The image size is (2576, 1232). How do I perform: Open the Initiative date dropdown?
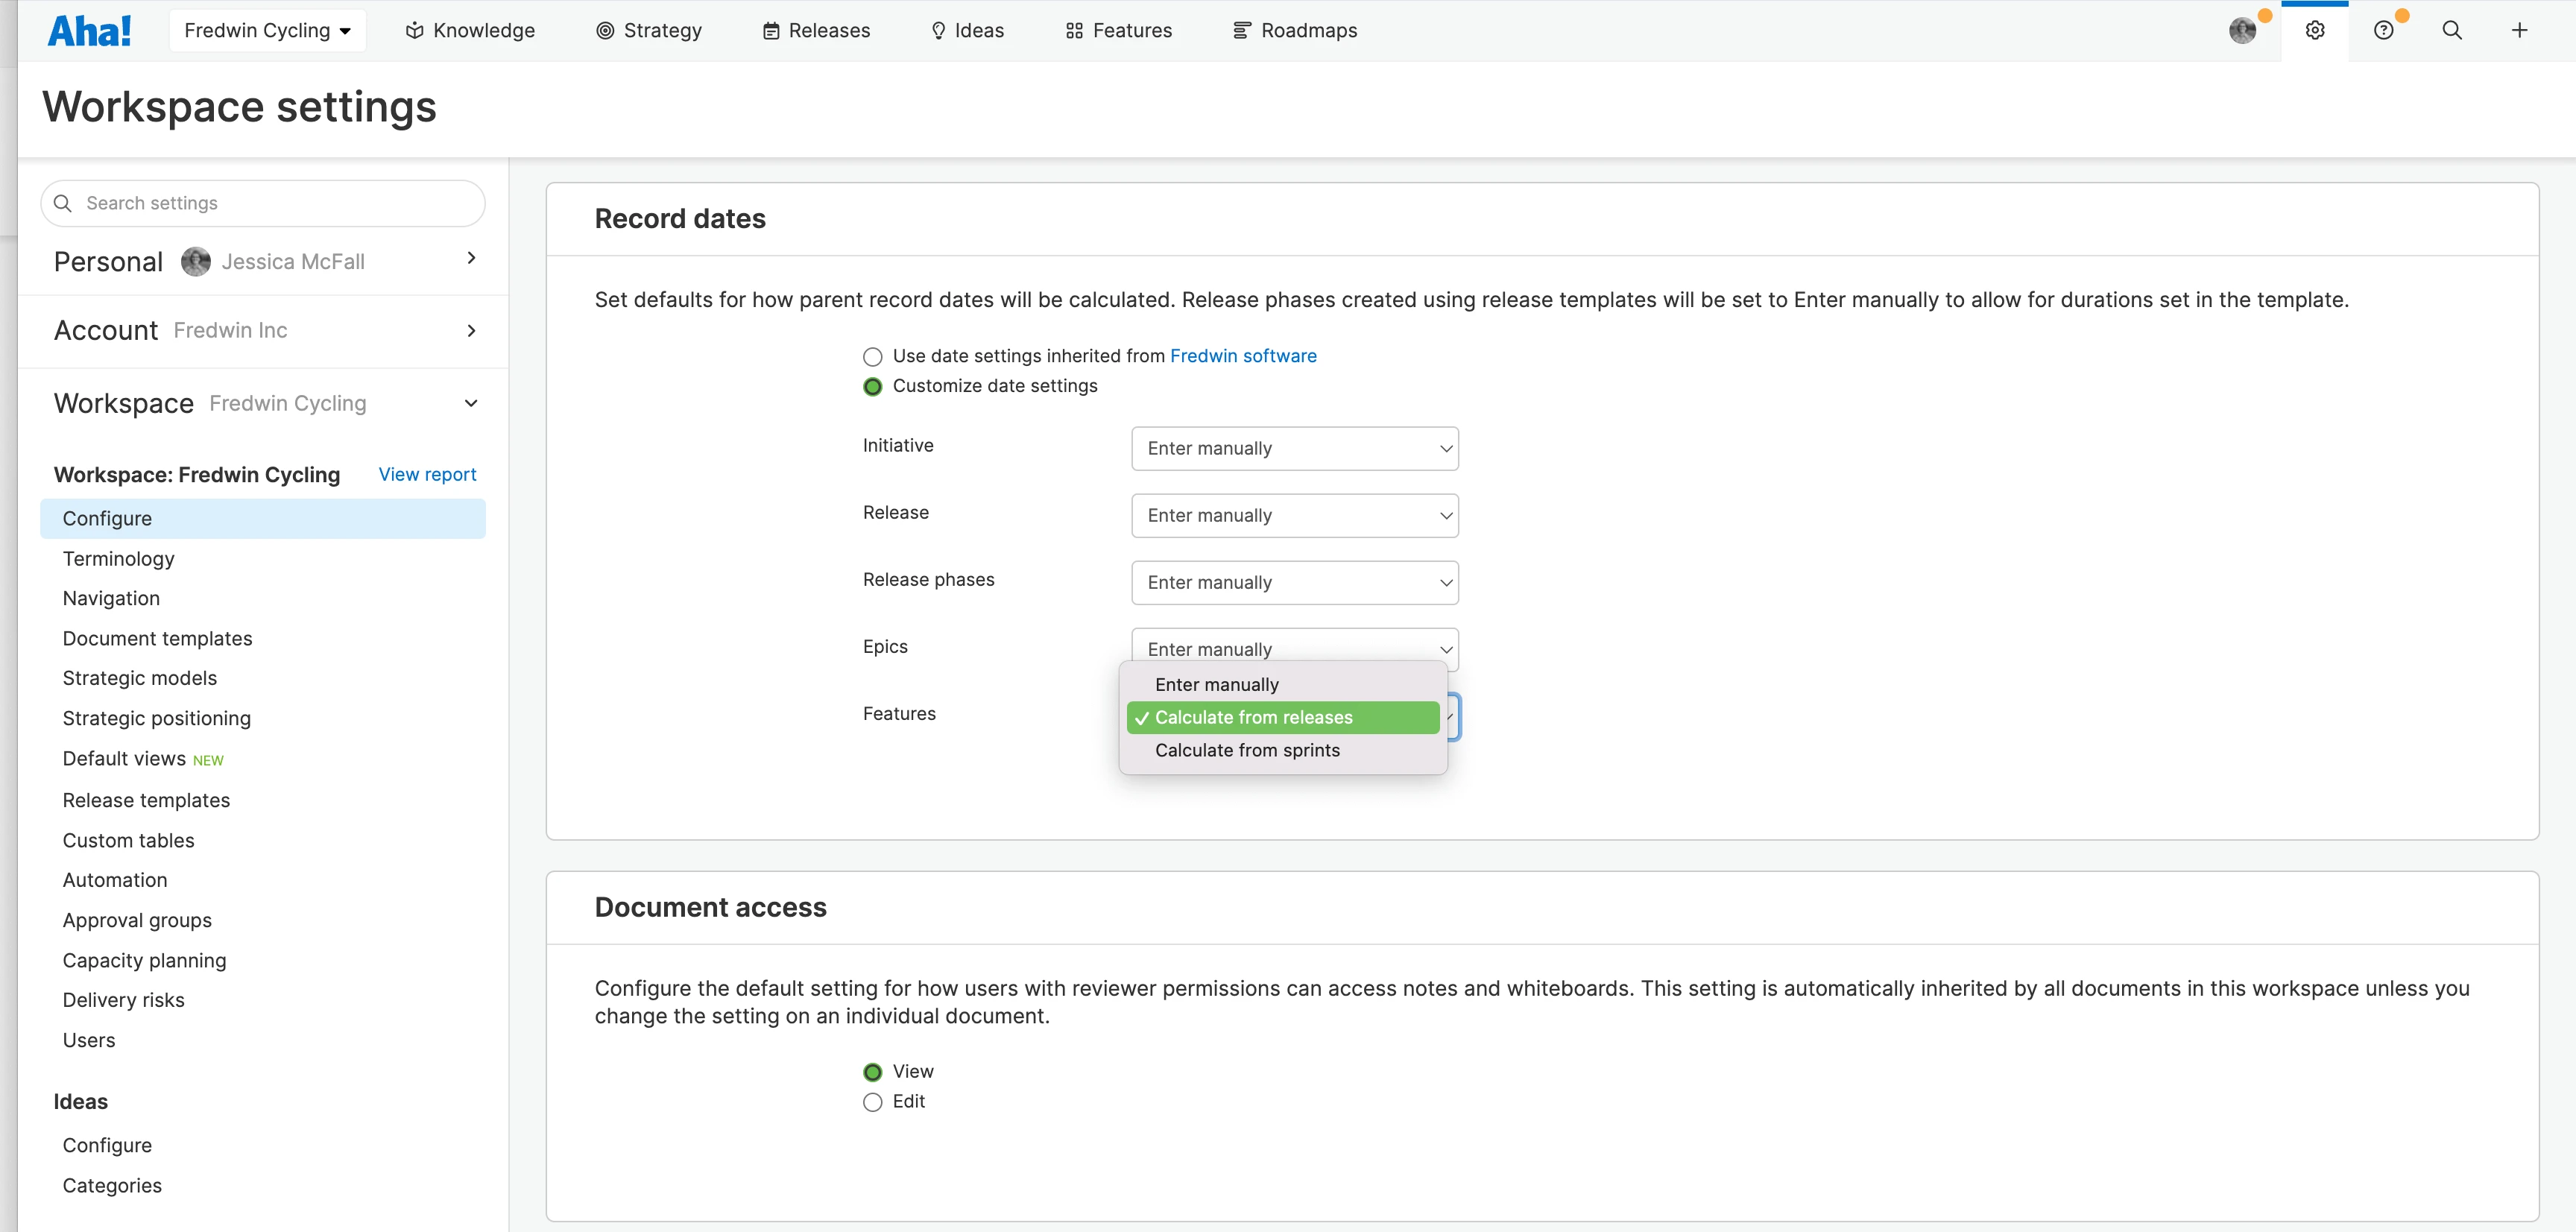[1294, 449]
